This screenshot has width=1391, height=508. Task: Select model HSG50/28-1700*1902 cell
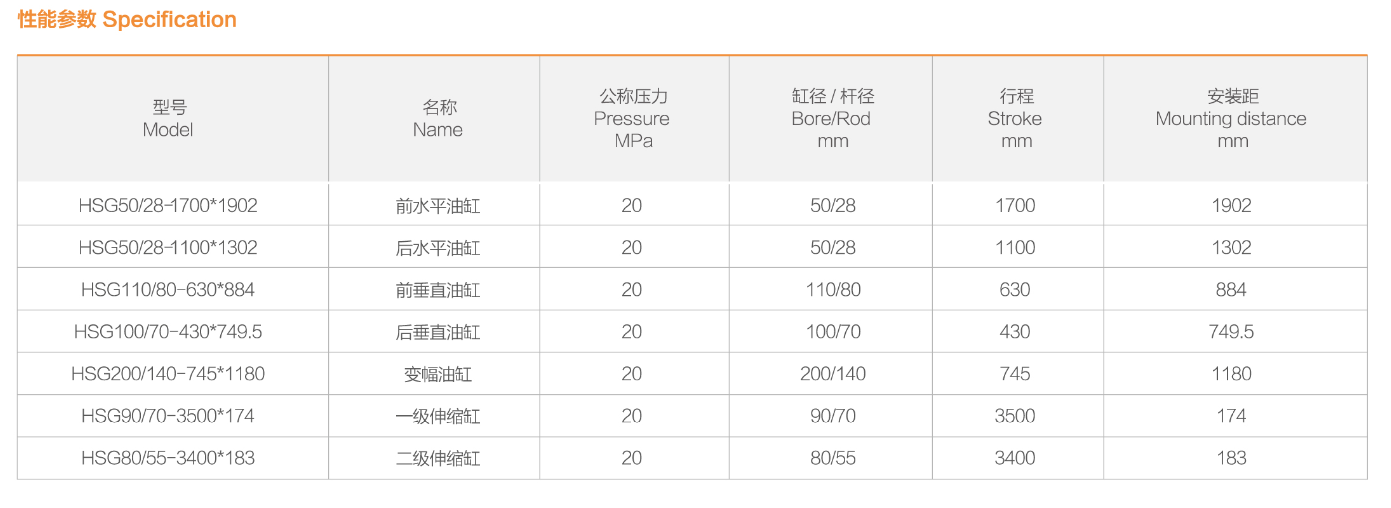point(168,206)
